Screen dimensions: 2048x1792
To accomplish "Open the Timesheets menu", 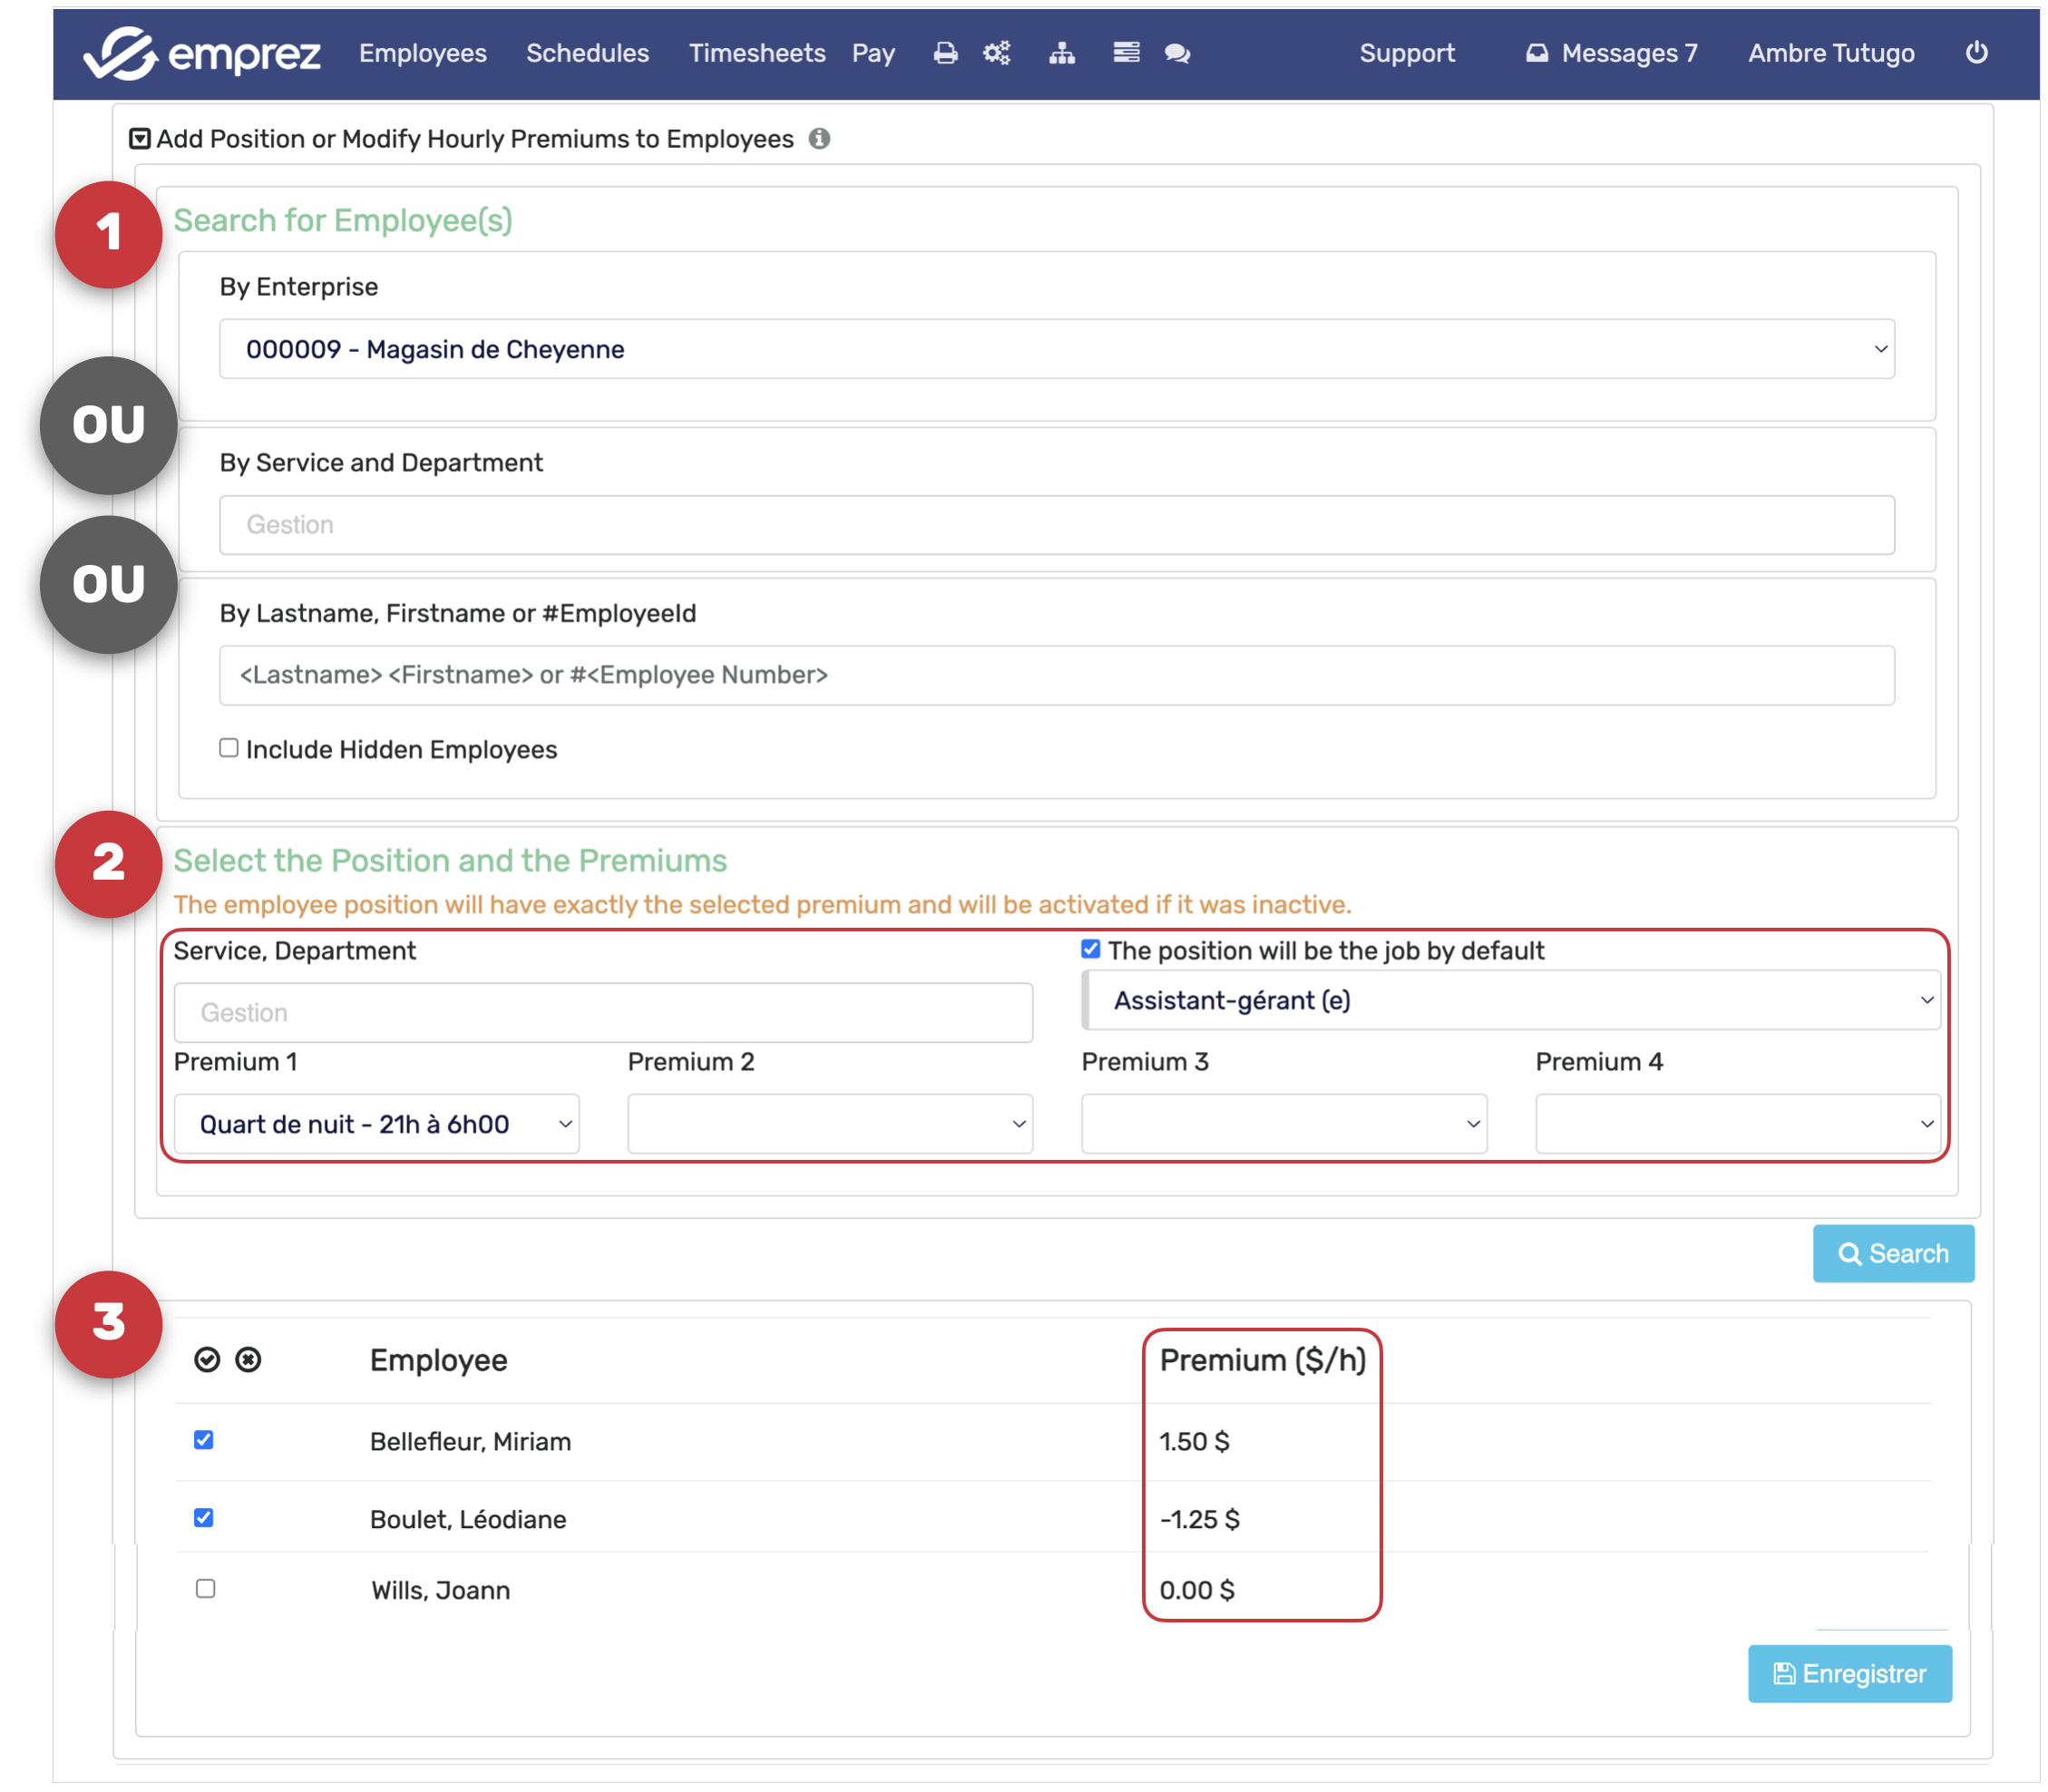I will click(756, 53).
